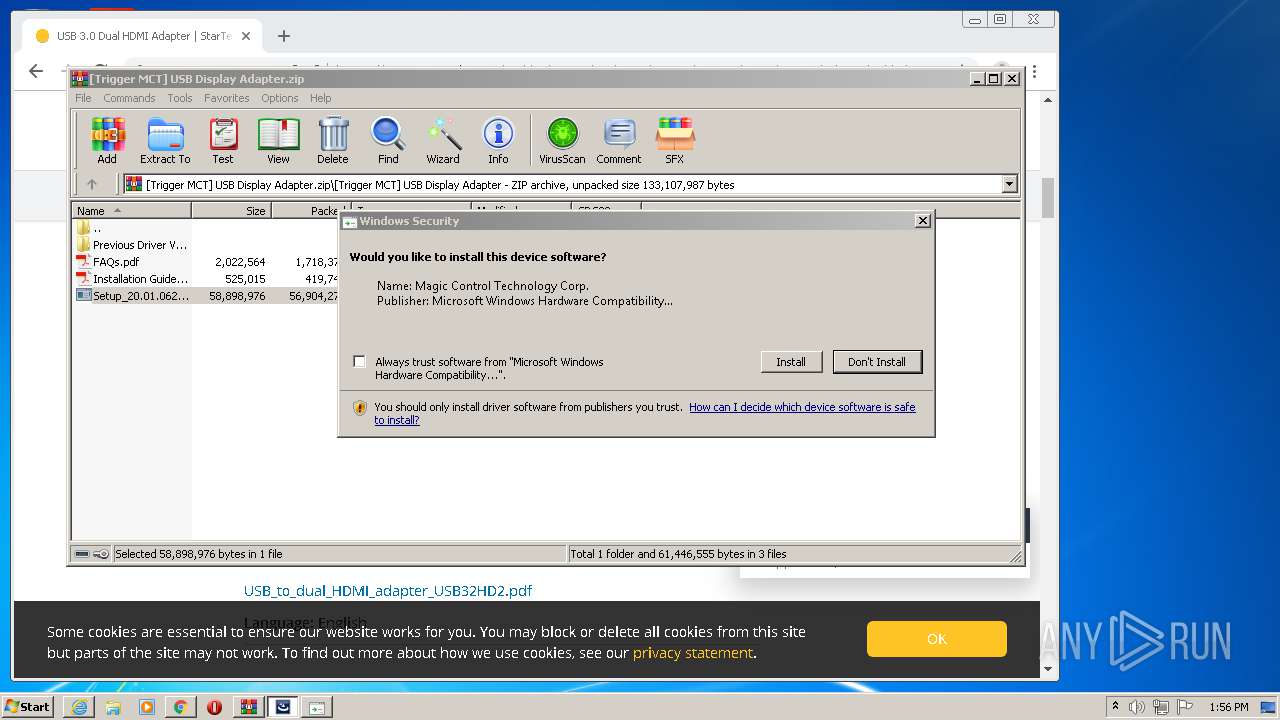Click the Add toolbar icon in WinRAR
This screenshot has height=720, width=1280.
[107, 140]
